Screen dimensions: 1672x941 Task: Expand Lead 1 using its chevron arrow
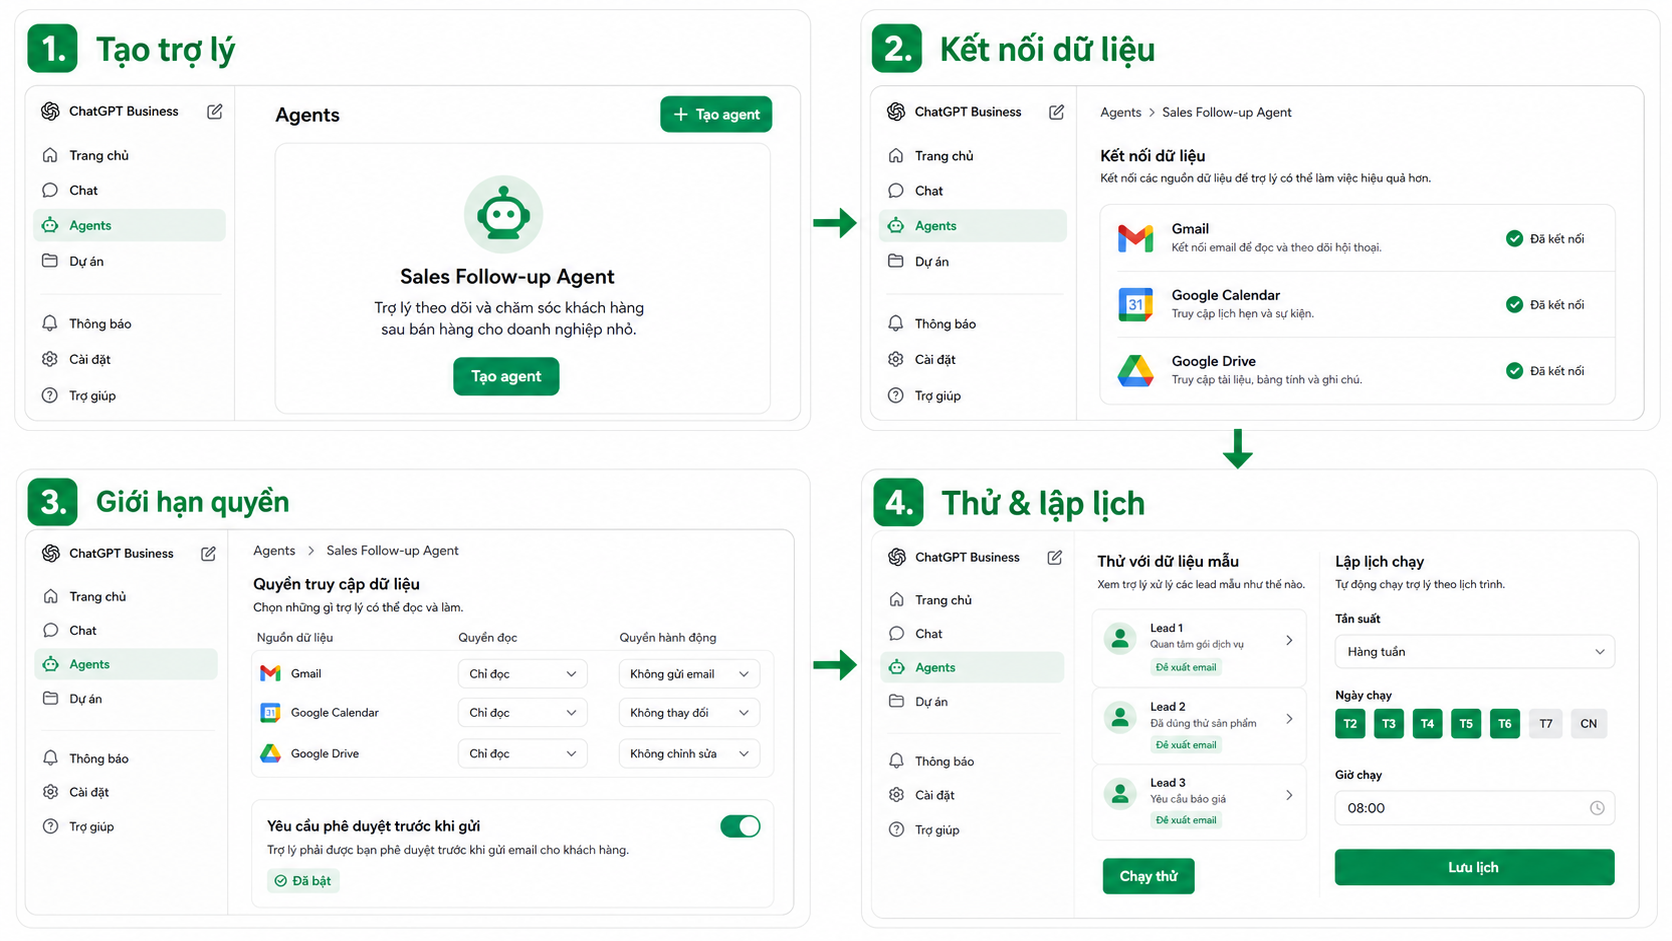[x=1289, y=640]
